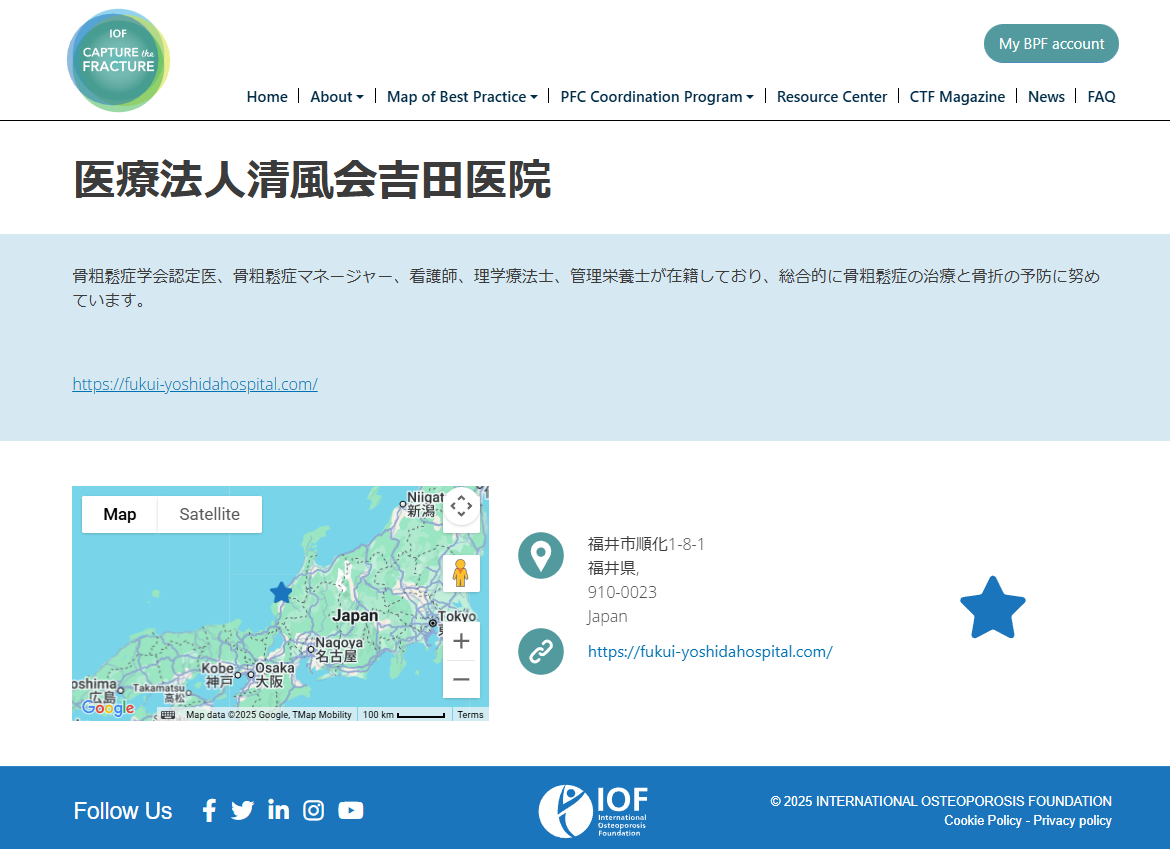Zoom in on the map
This screenshot has height=849, width=1170.
(x=461, y=641)
